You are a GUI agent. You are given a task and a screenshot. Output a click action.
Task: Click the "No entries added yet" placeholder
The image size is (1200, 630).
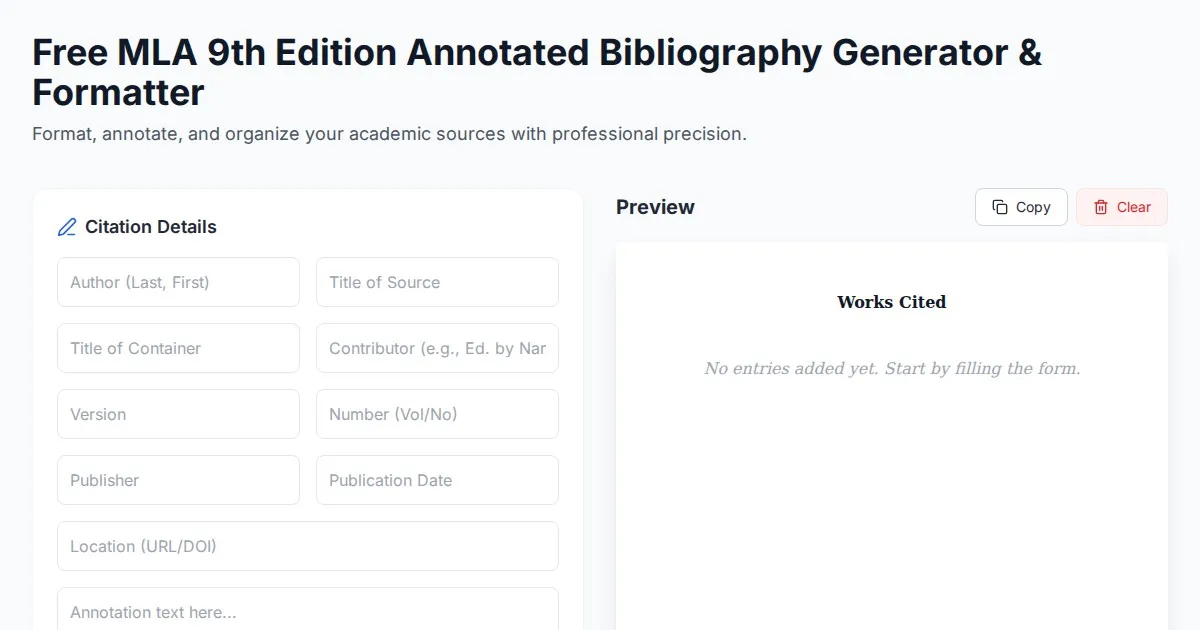891,369
